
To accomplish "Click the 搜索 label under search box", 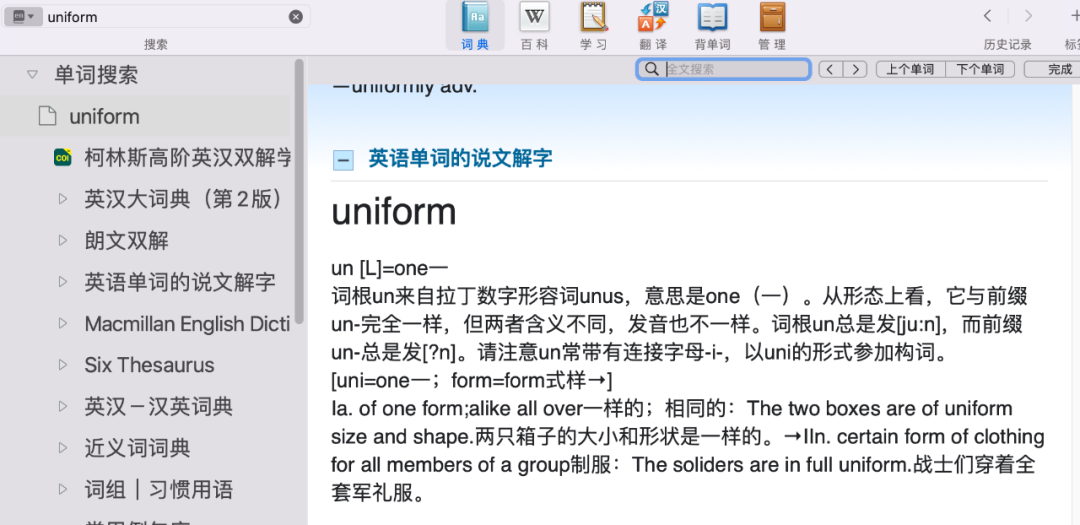I will coord(156,45).
